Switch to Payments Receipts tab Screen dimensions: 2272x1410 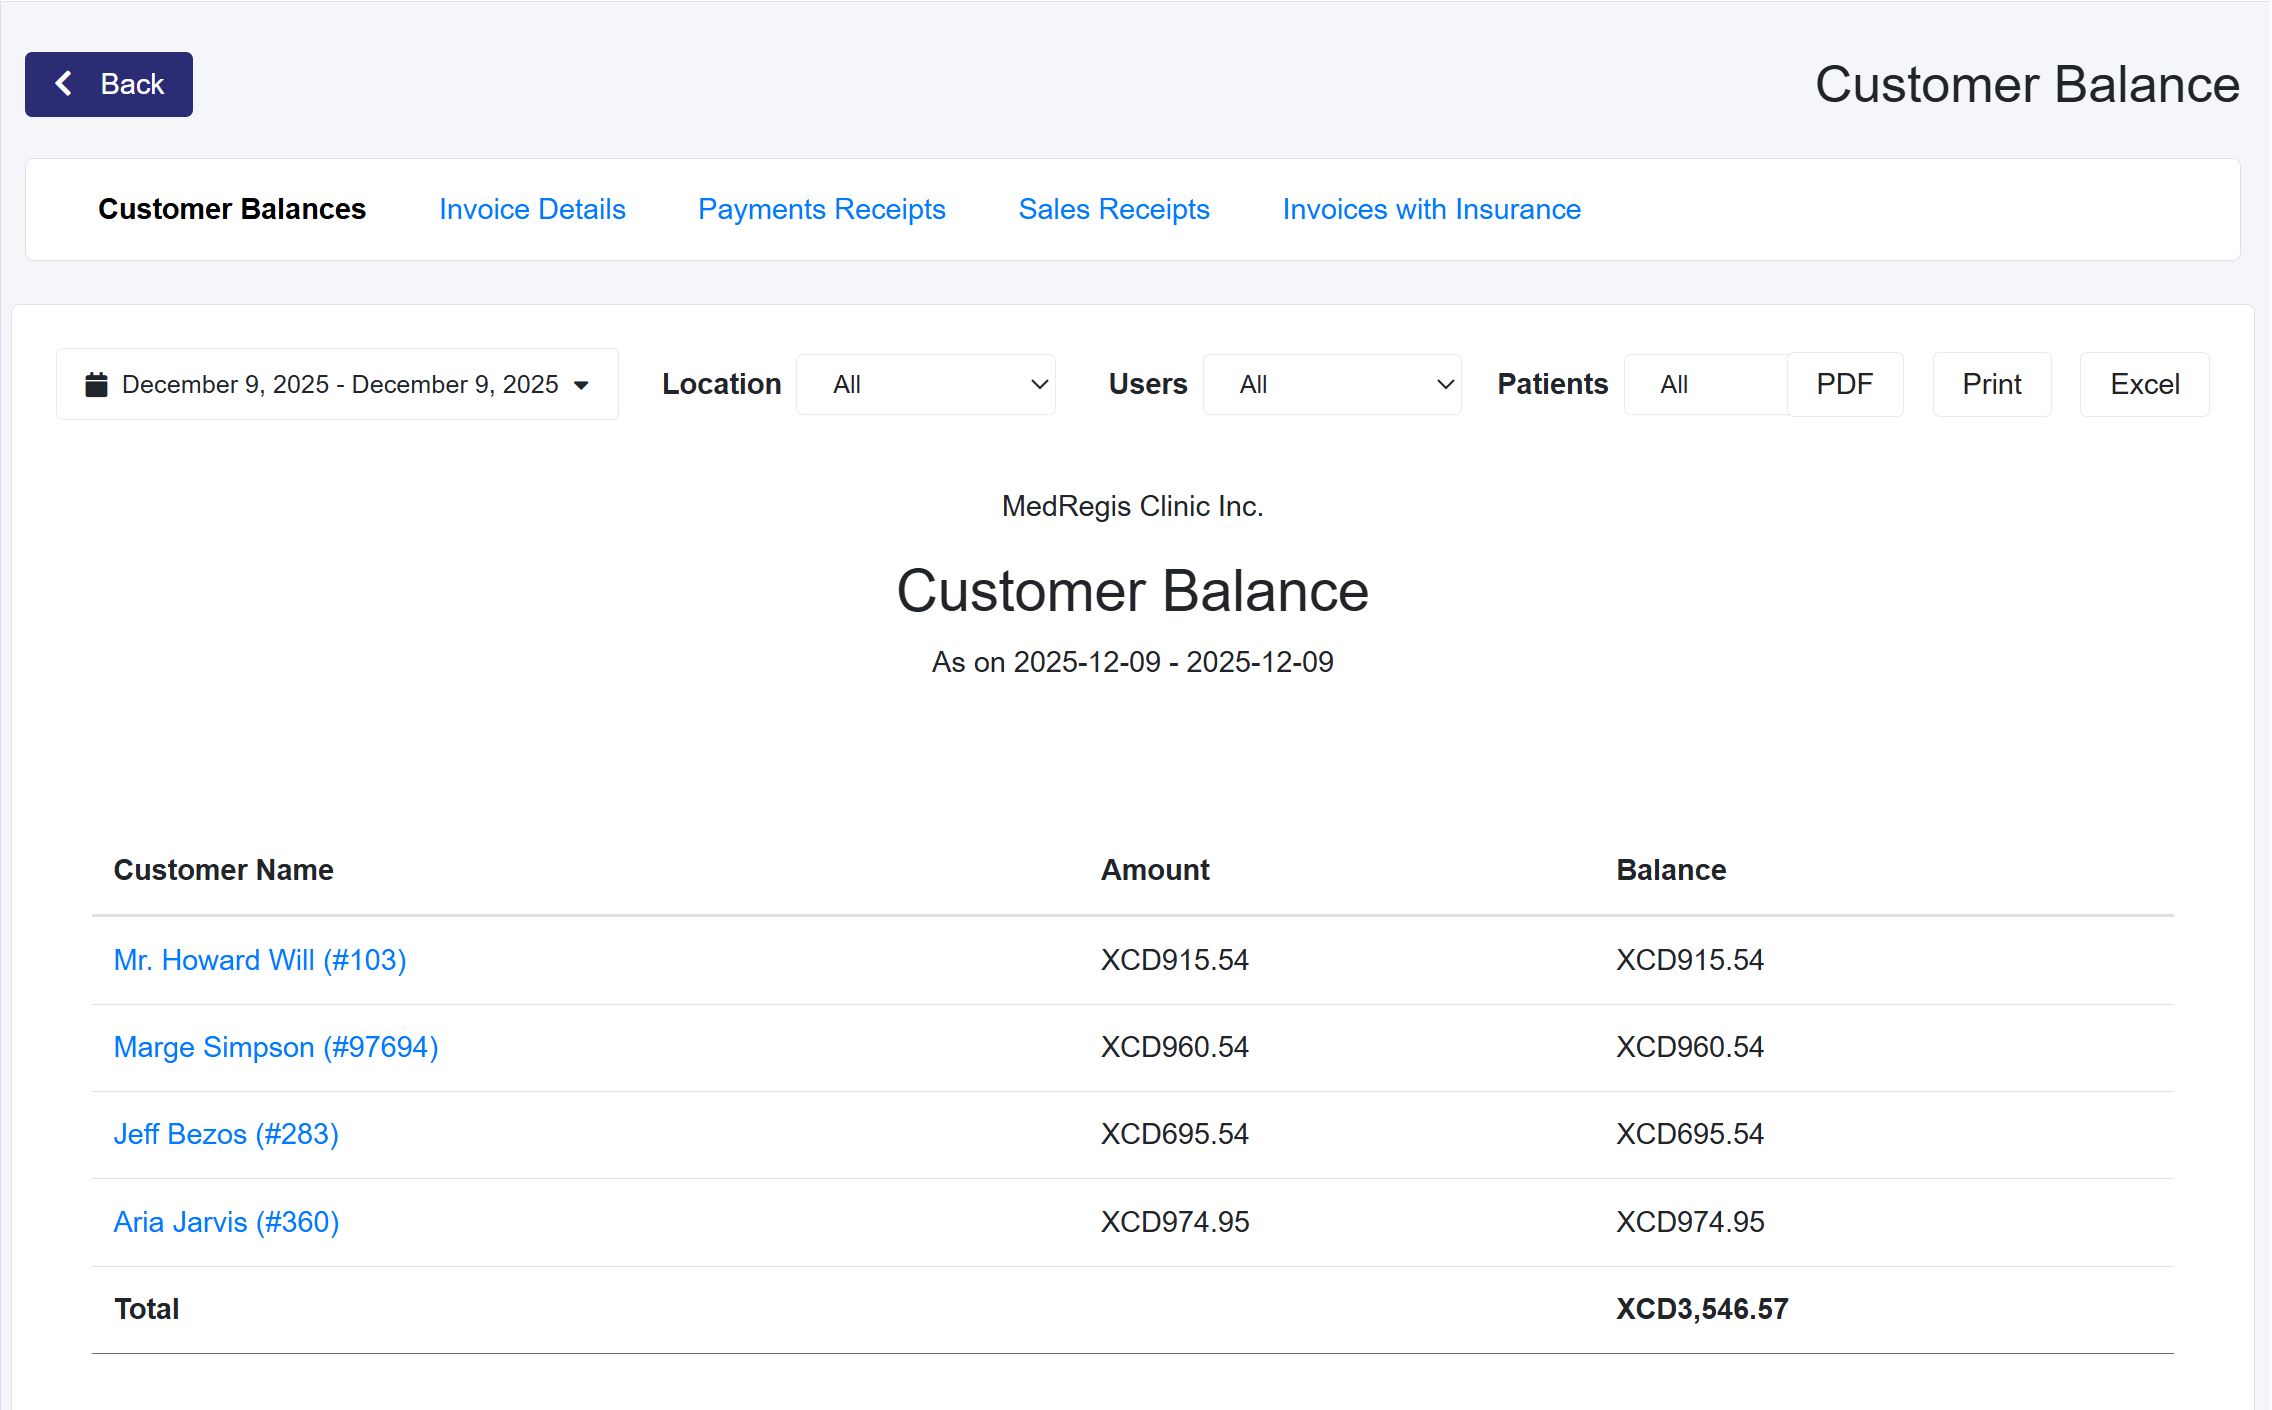pos(821,209)
